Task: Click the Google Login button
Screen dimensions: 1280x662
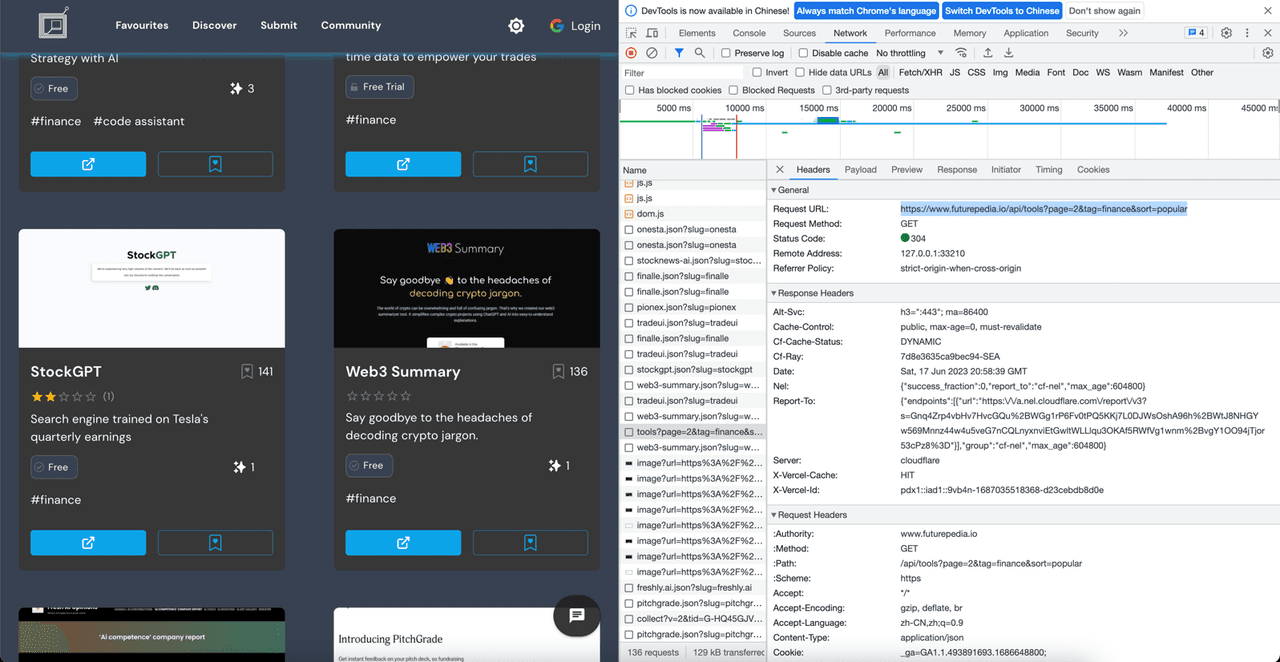Action: click(575, 25)
